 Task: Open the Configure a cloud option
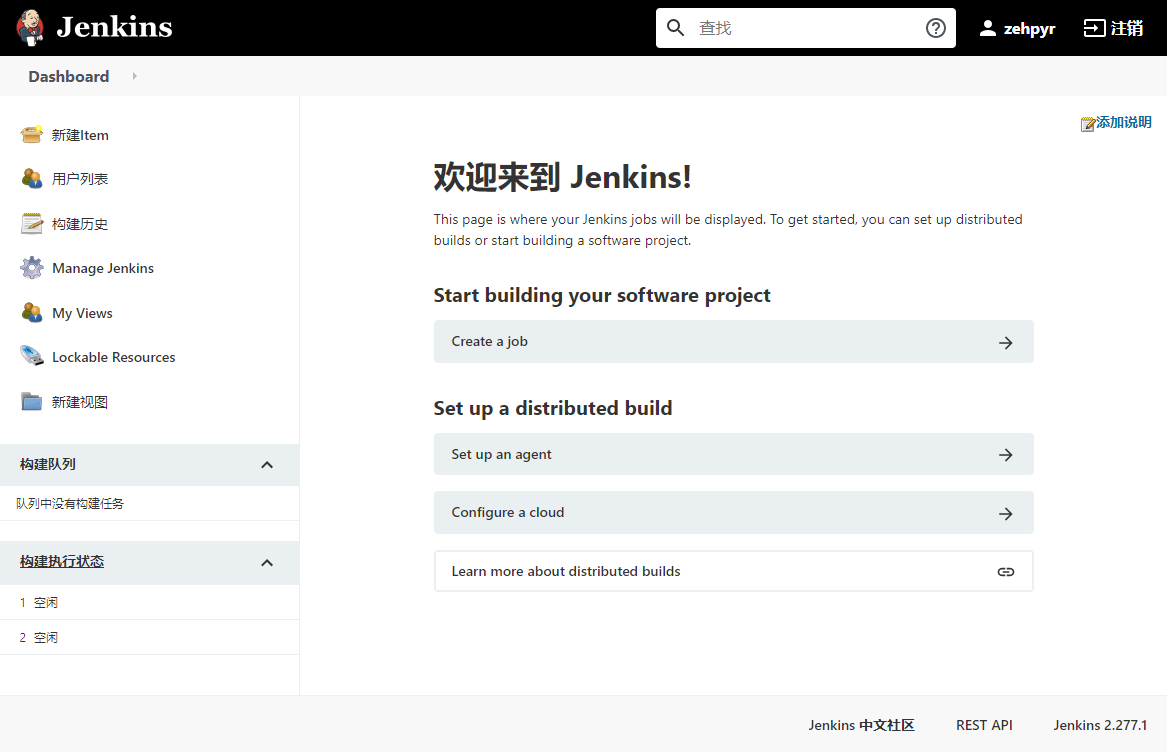coord(733,513)
